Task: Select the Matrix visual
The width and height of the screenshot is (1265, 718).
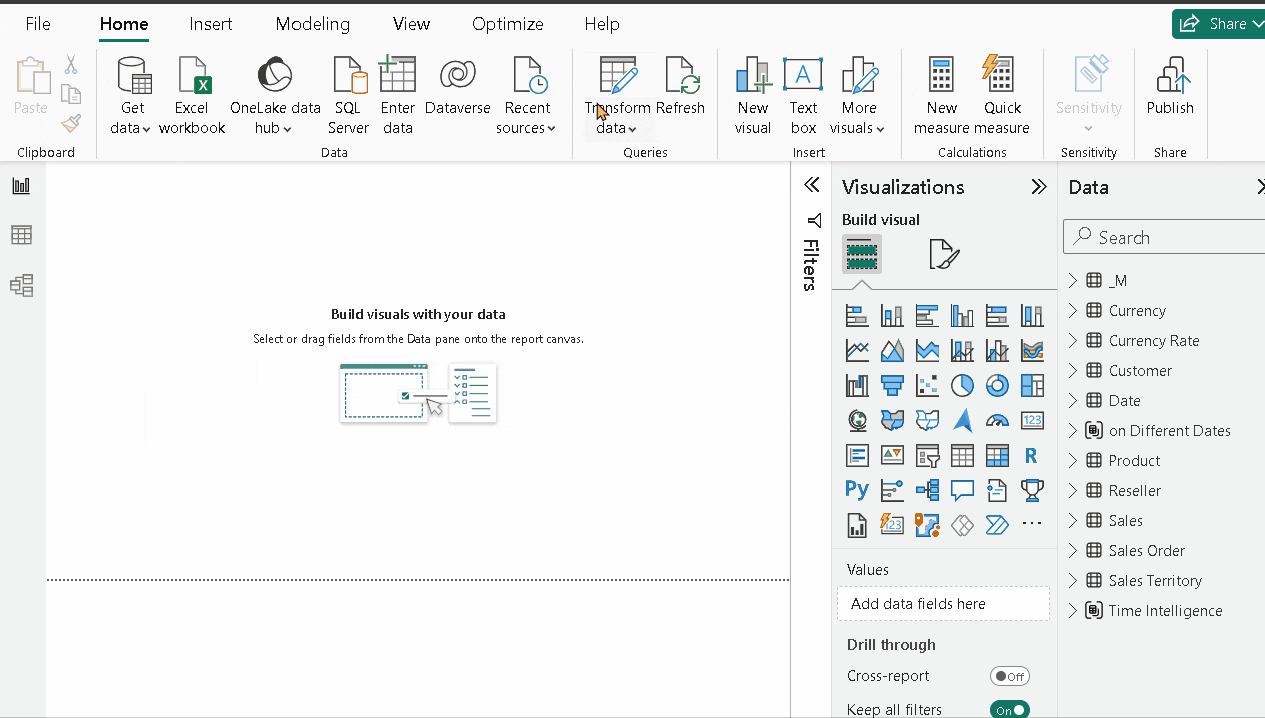Action: [997, 456]
